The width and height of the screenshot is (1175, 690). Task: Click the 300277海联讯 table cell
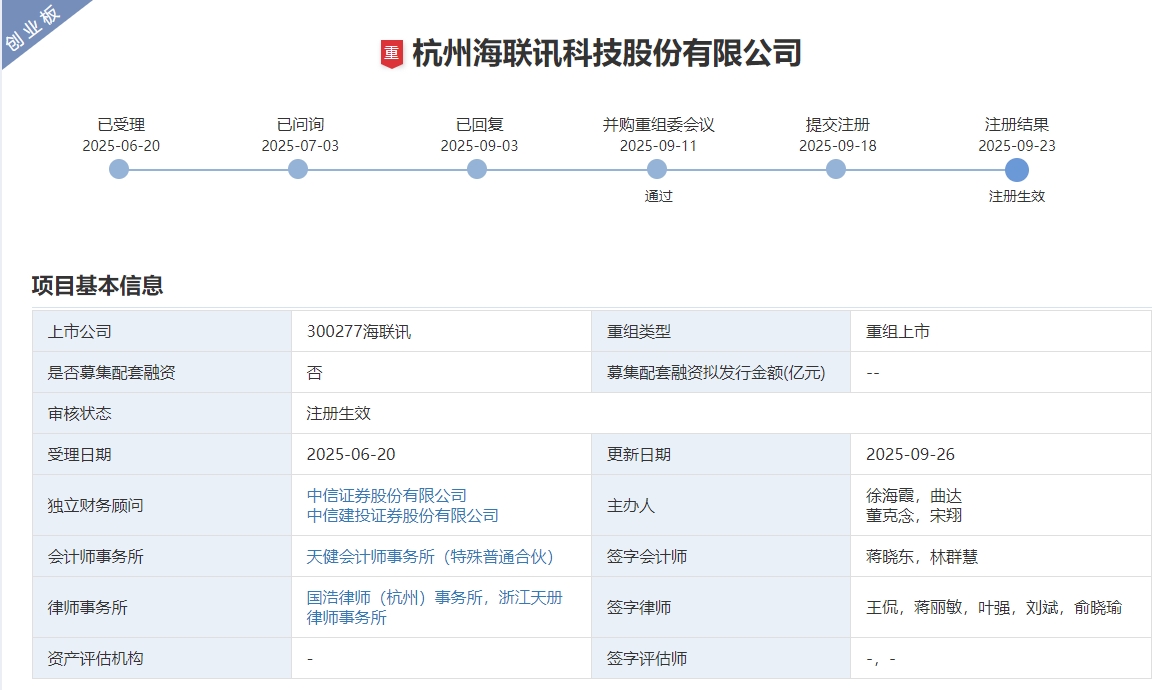click(x=441, y=331)
